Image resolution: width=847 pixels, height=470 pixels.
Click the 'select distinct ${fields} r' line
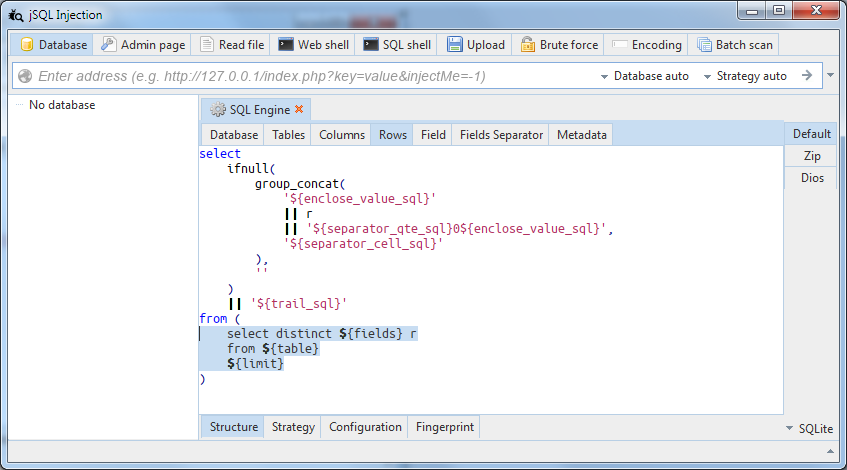322,334
